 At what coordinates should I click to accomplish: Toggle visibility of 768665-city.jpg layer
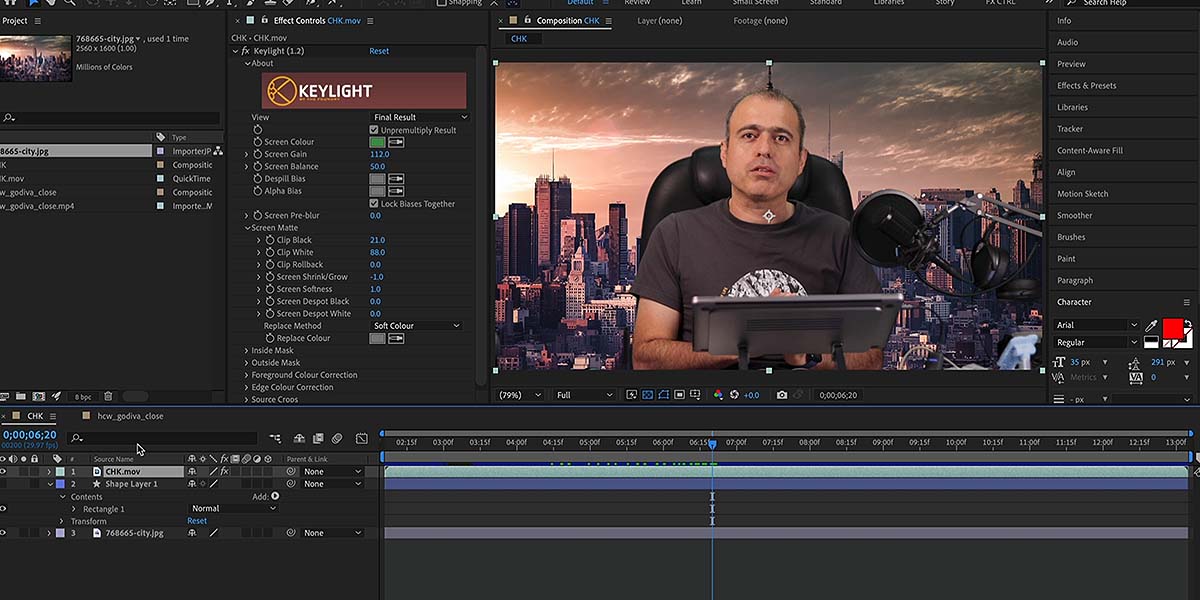[3, 533]
